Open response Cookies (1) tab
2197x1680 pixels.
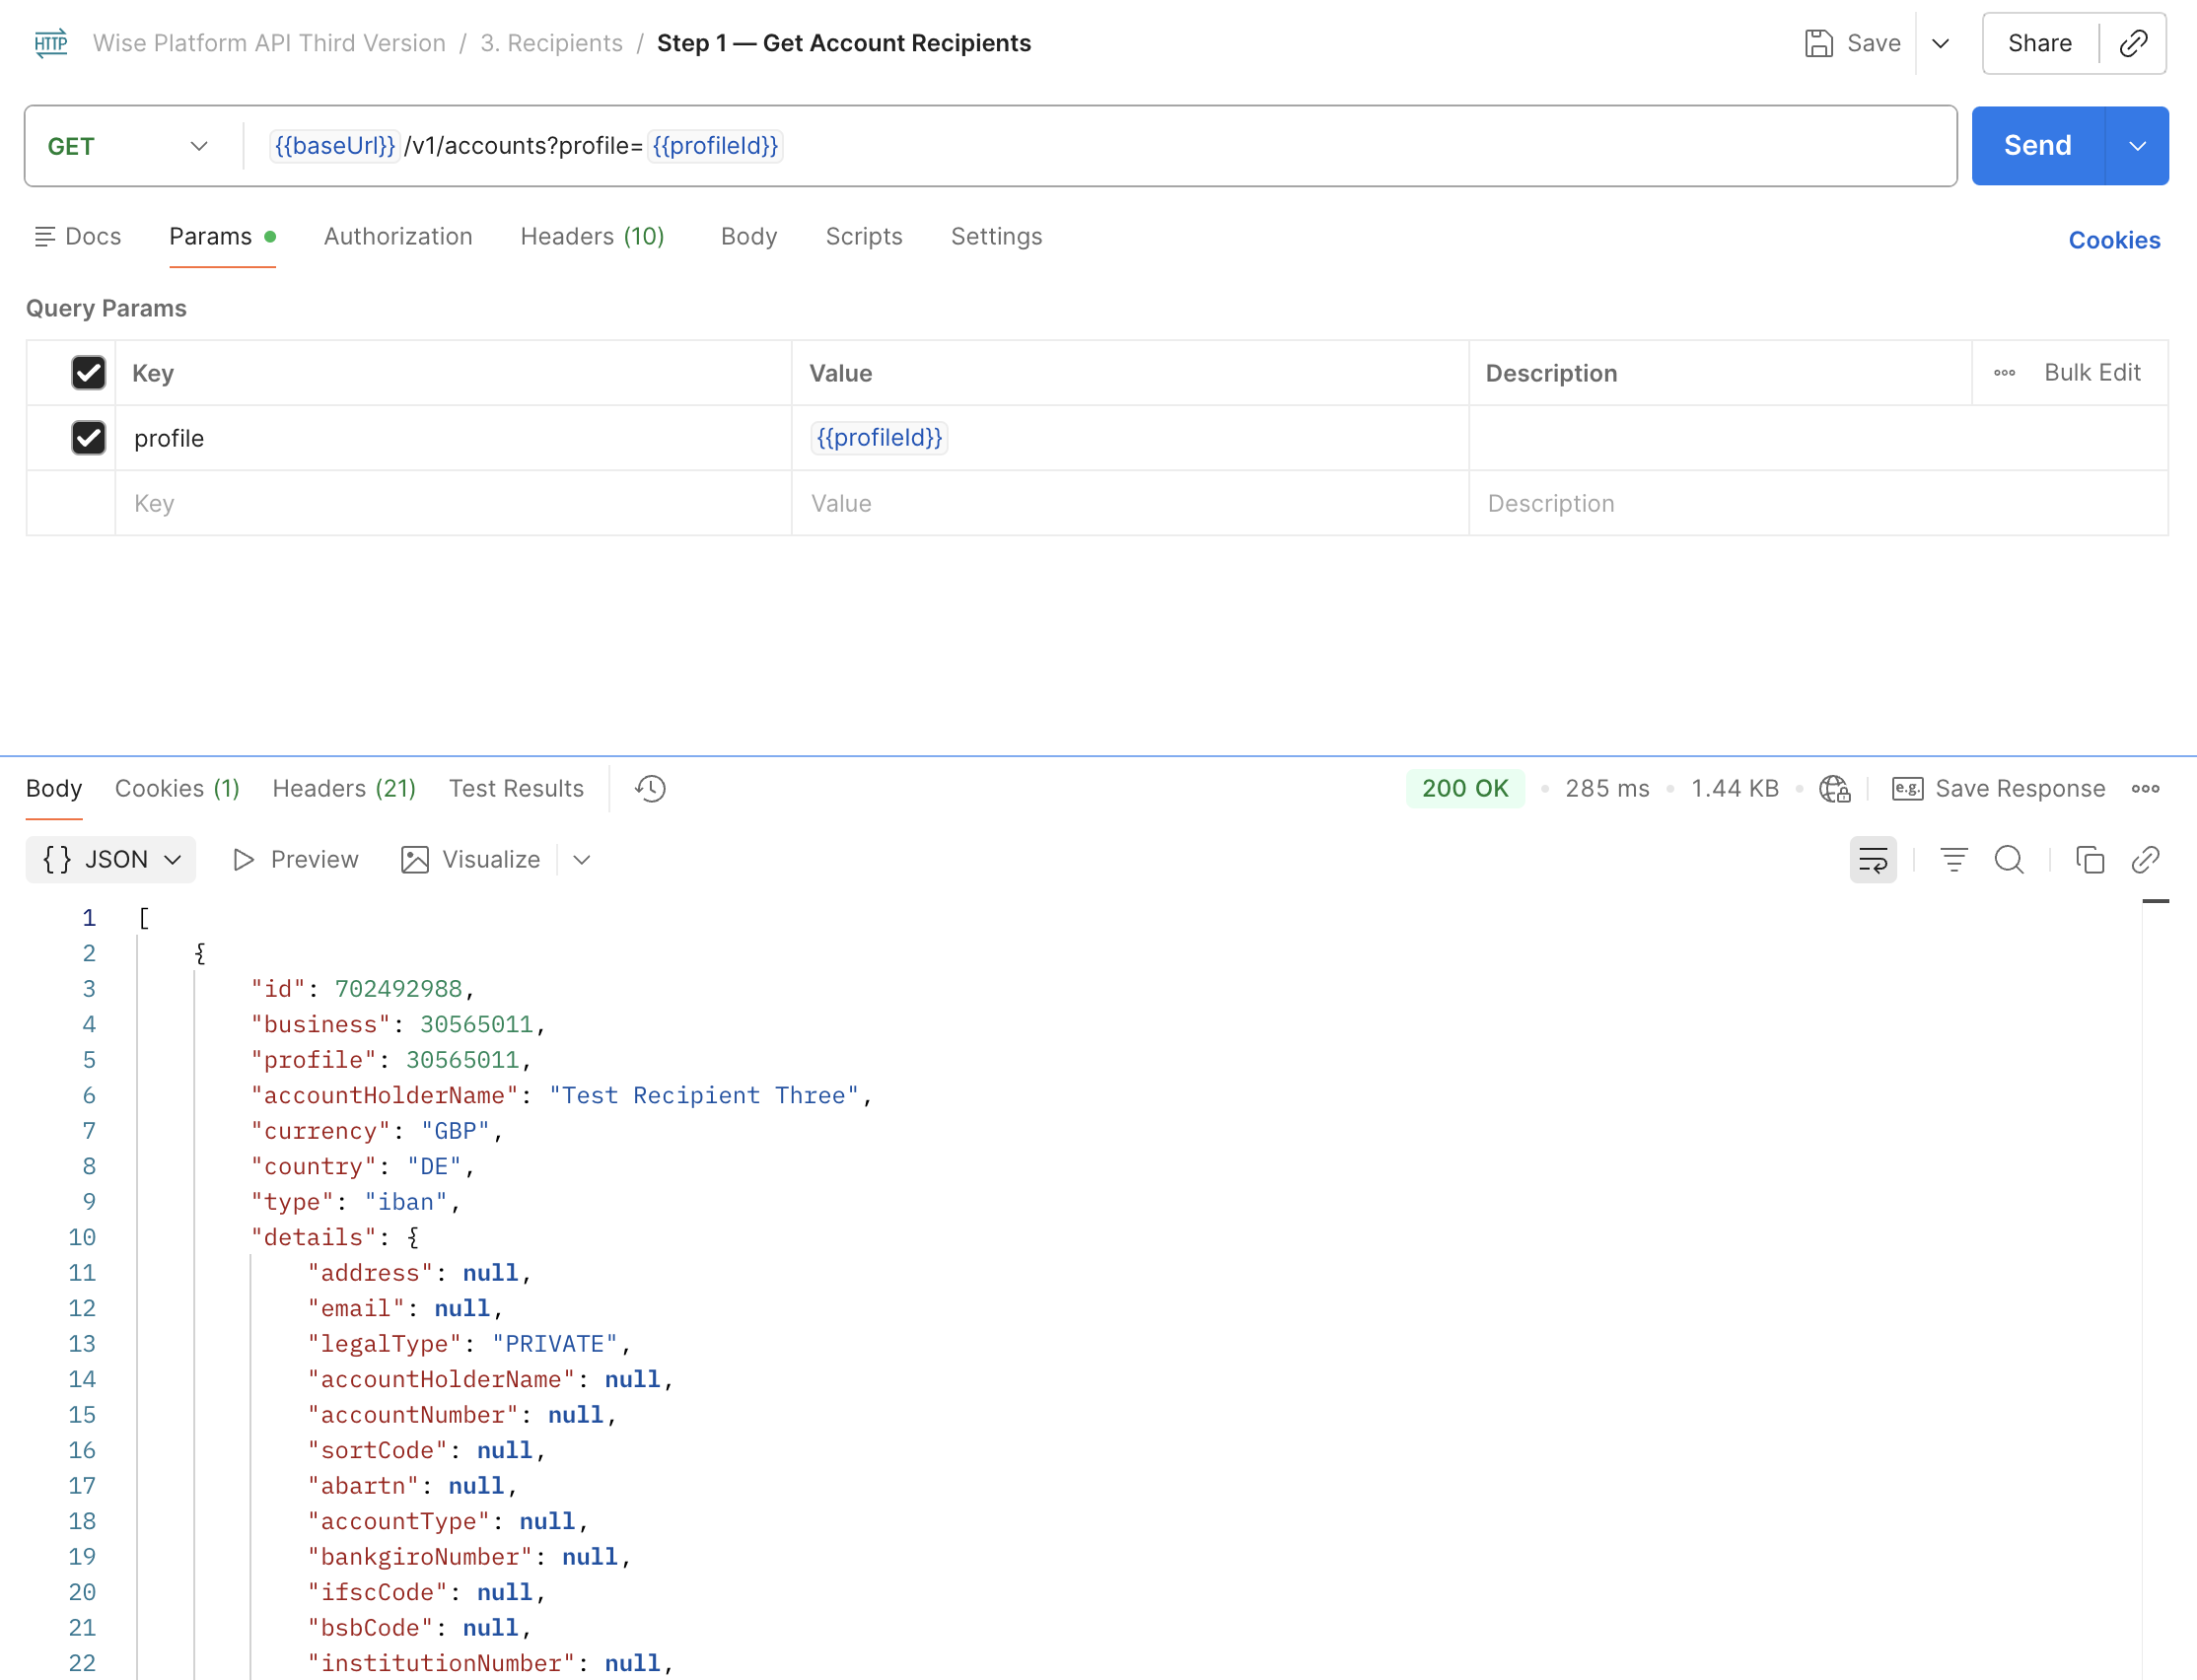point(177,788)
